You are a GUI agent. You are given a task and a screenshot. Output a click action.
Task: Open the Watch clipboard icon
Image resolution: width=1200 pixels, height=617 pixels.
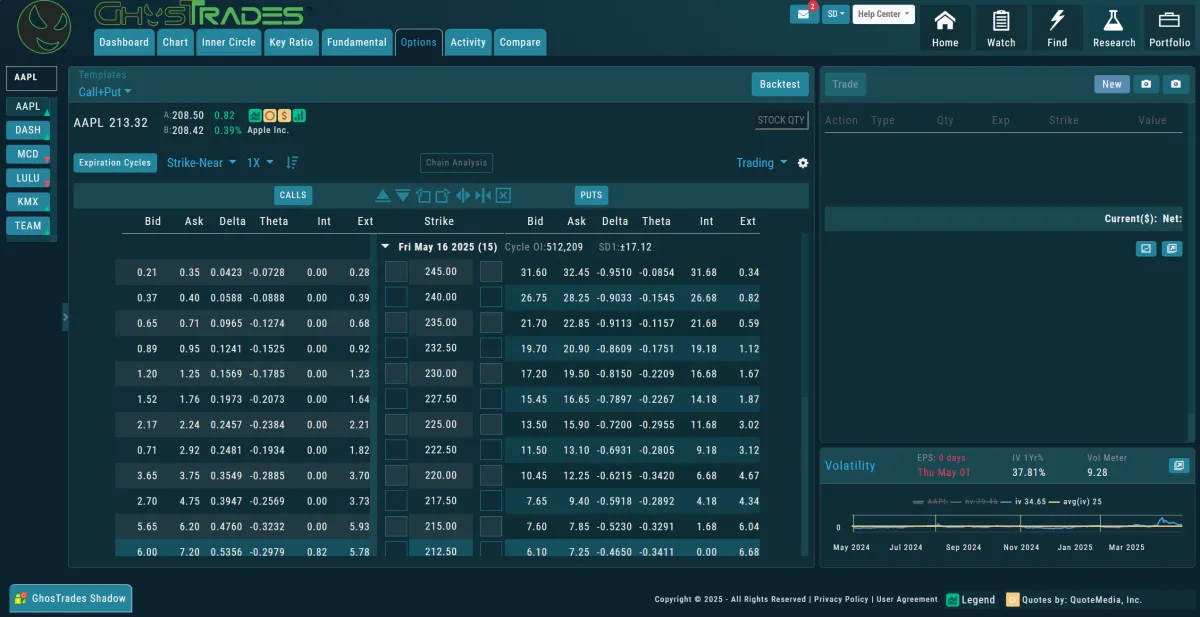pos(1001,28)
